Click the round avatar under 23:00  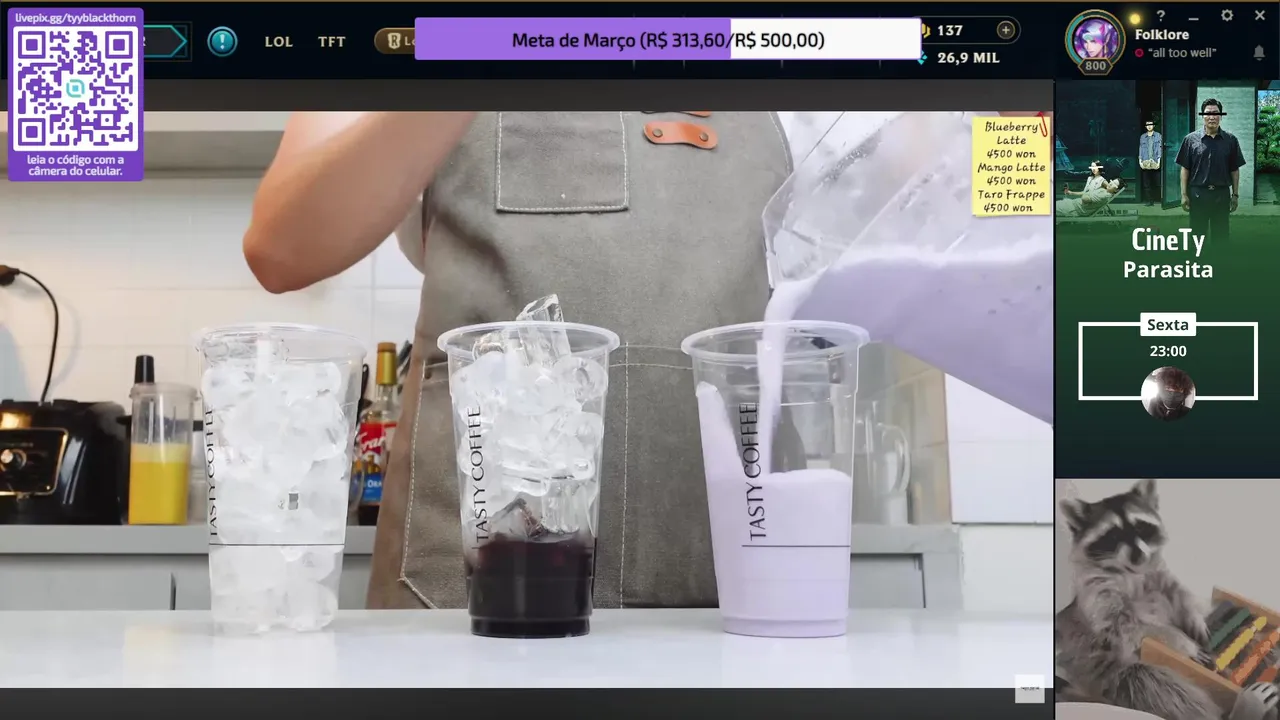1168,393
